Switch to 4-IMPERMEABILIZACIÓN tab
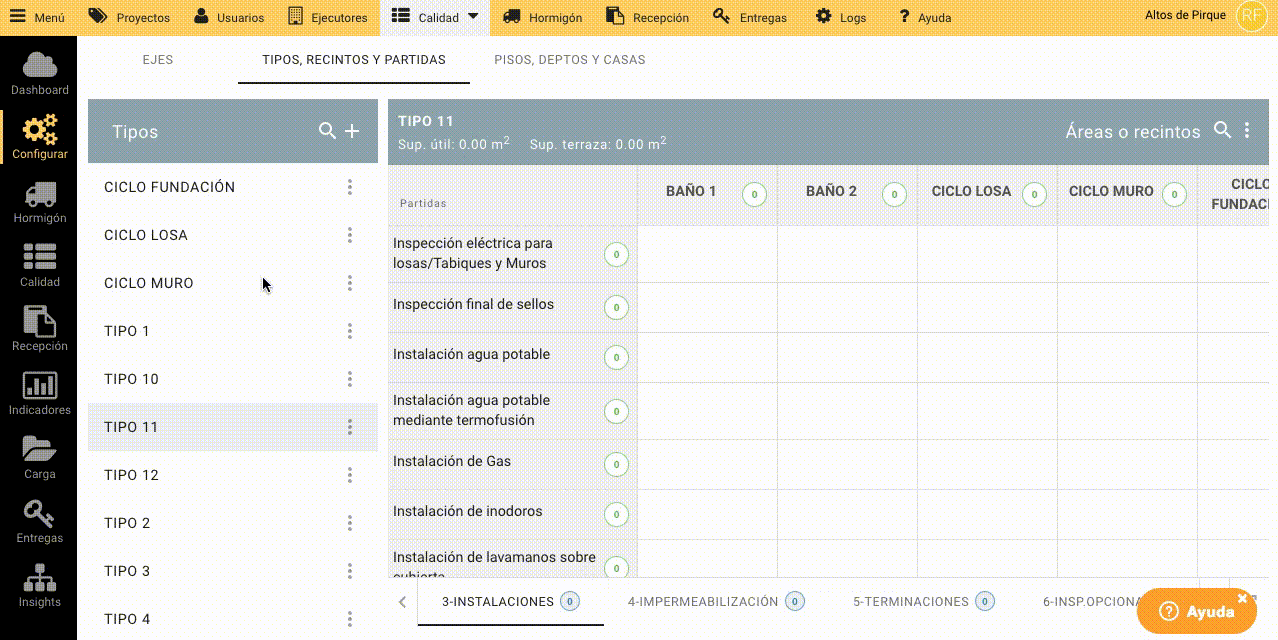 tap(702, 602)
